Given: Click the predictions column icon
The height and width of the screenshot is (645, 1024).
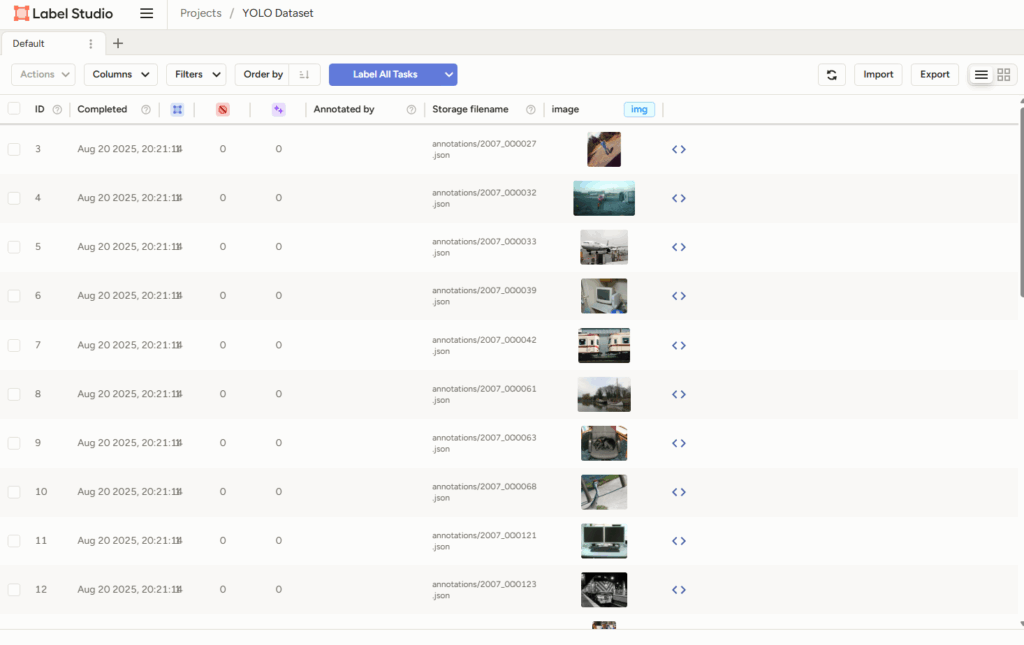Looking at the screenshot, I should pyautogui.click(x=279, y=110).
